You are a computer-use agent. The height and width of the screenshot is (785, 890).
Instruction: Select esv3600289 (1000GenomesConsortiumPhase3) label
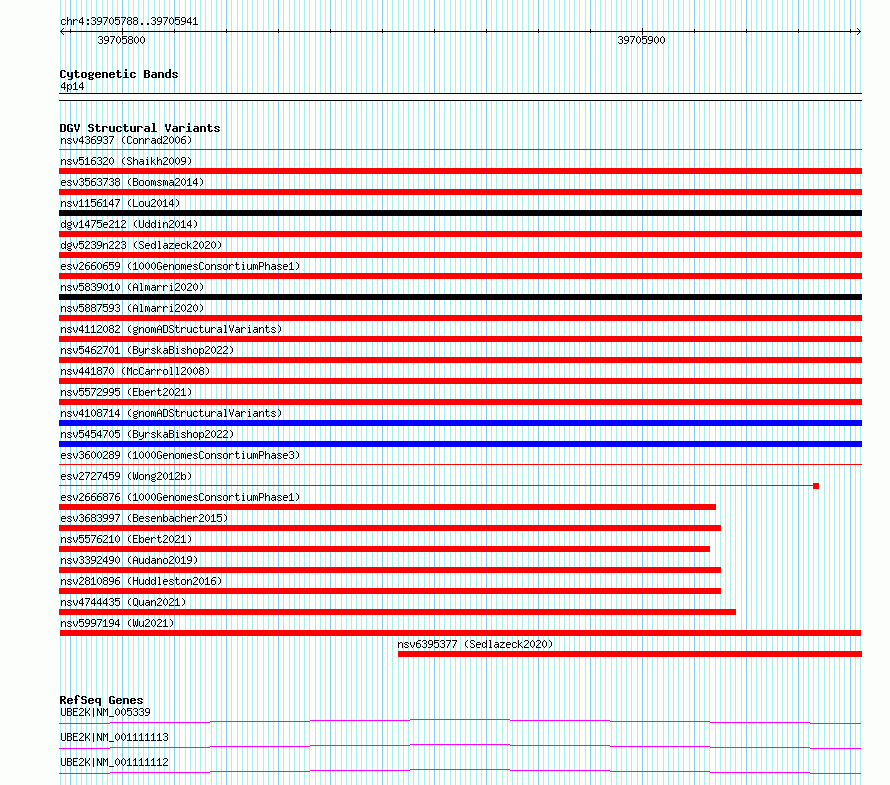tap(180, 455)
